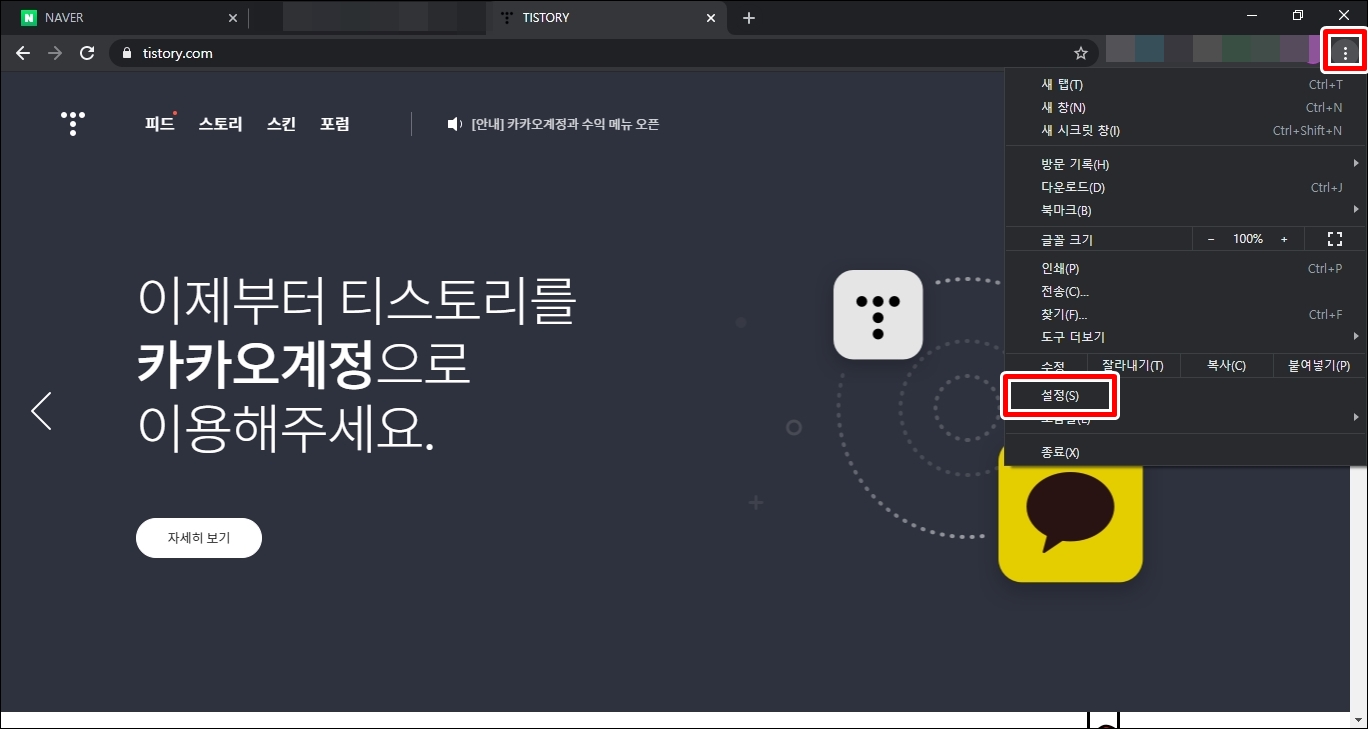Click the 자세히 보기 button
1368x729 pixels.
click(199, 538)
